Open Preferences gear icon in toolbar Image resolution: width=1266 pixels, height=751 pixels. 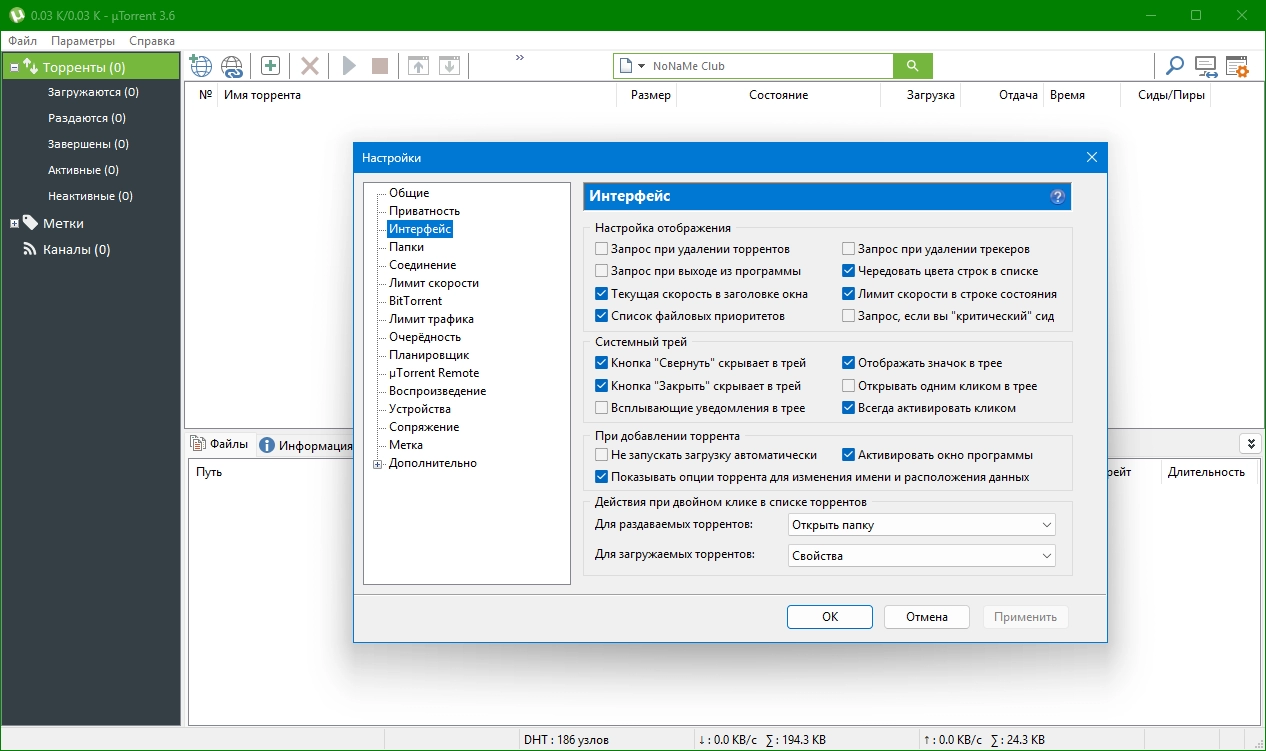click(1237, 66)
